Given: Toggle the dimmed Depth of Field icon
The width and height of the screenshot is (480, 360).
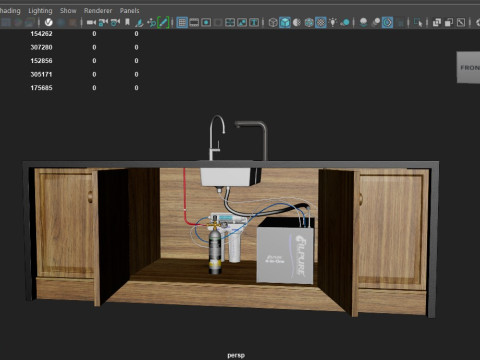Looking at the screenshot, I should tap(400, 22).
